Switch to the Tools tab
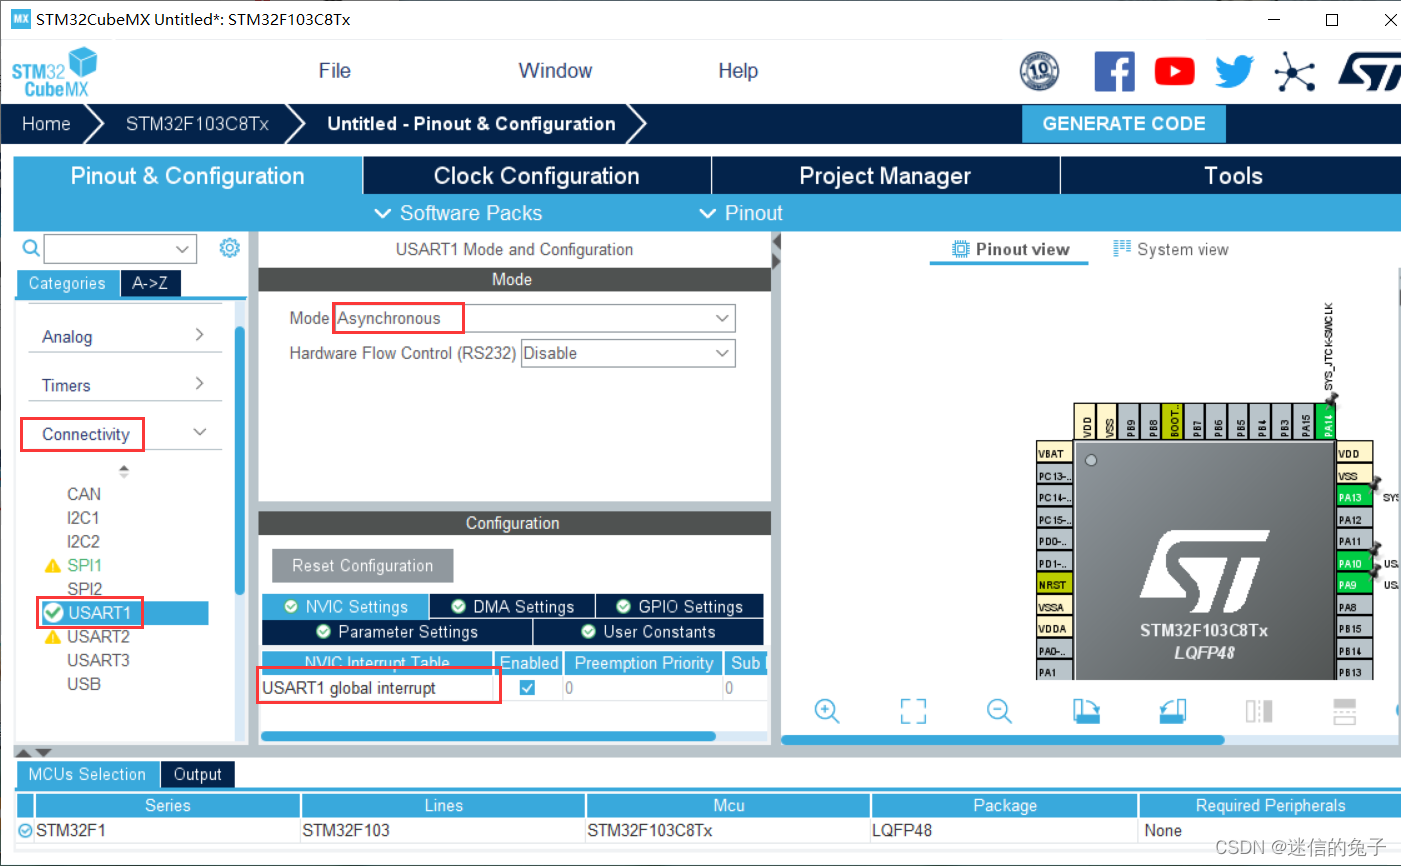1401x866 pixels. [x=1231, y=176]
